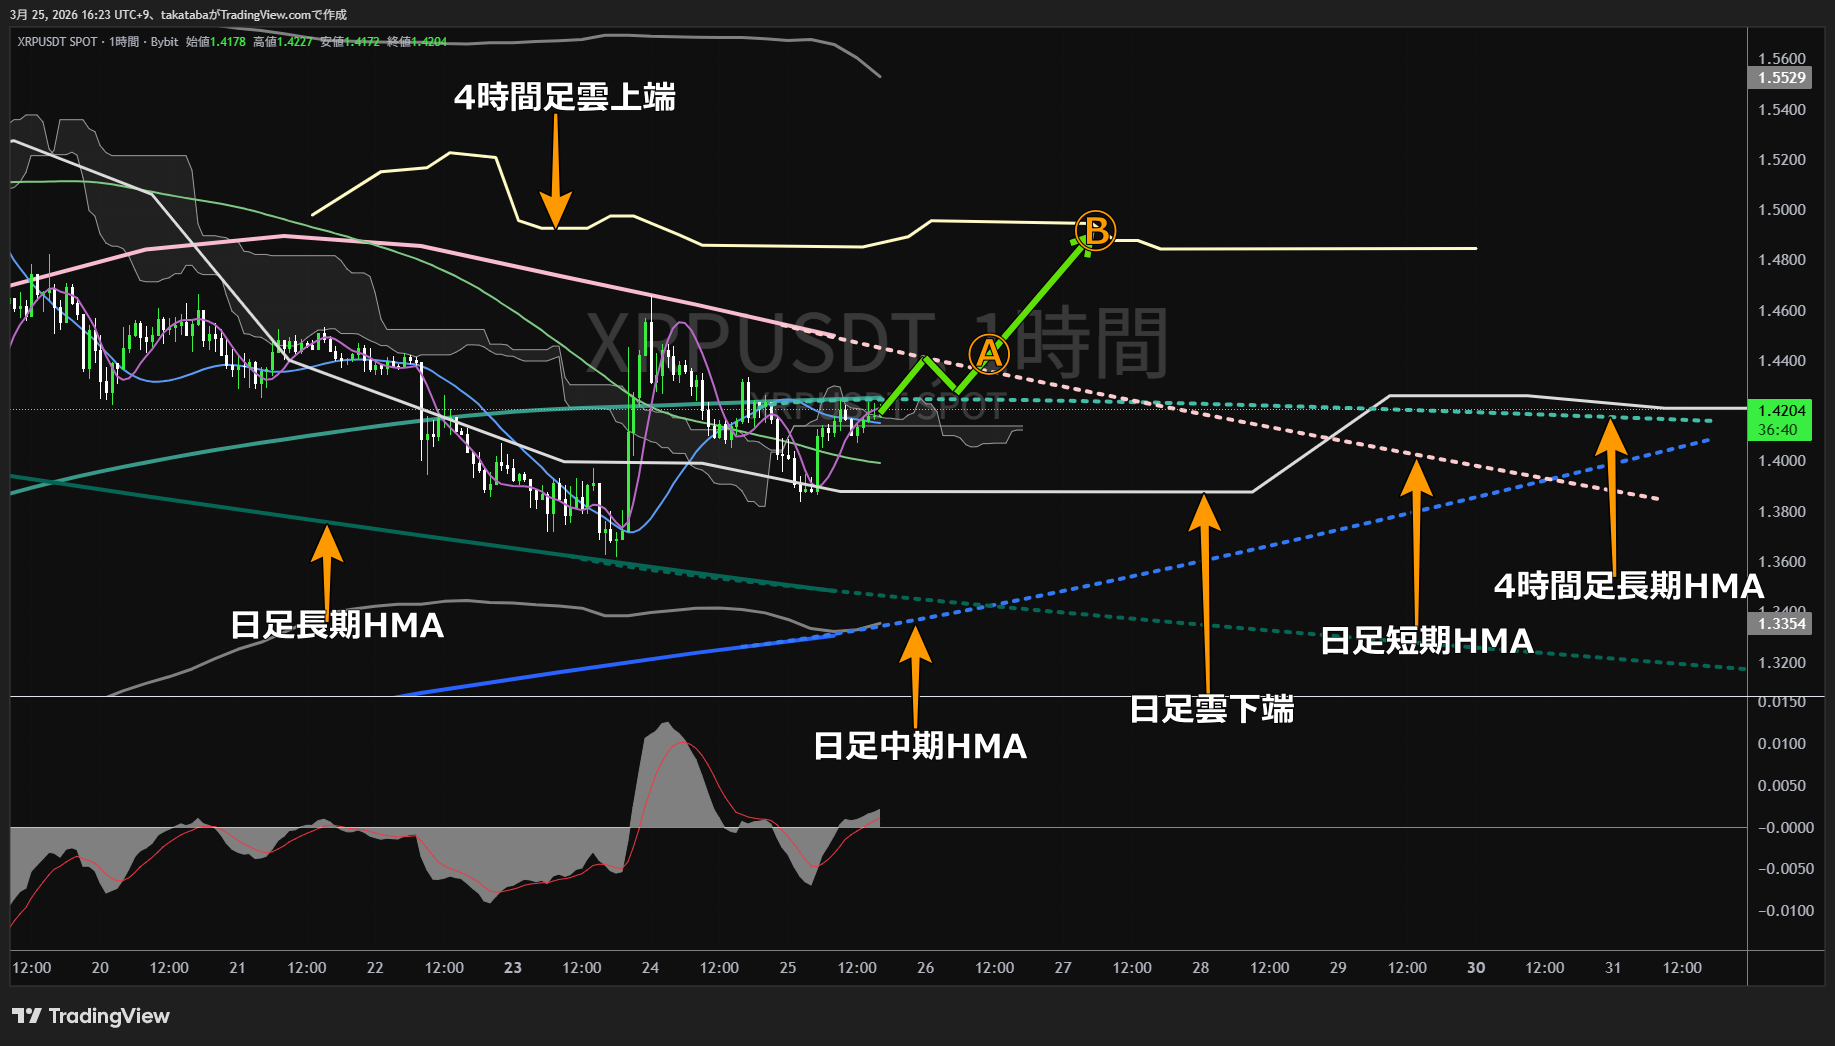Click bold date 23 on the time axis
This screenshot has width=1835, height=1046.
point(513,968)
